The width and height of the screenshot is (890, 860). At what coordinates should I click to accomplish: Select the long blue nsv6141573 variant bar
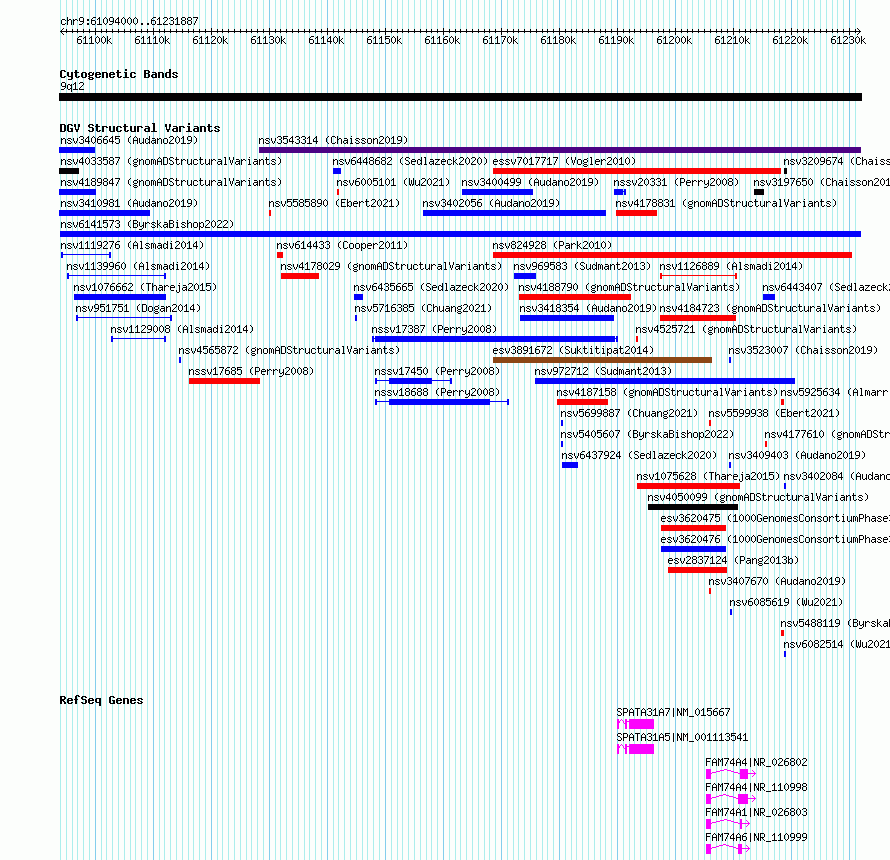[x=460, y=234]
